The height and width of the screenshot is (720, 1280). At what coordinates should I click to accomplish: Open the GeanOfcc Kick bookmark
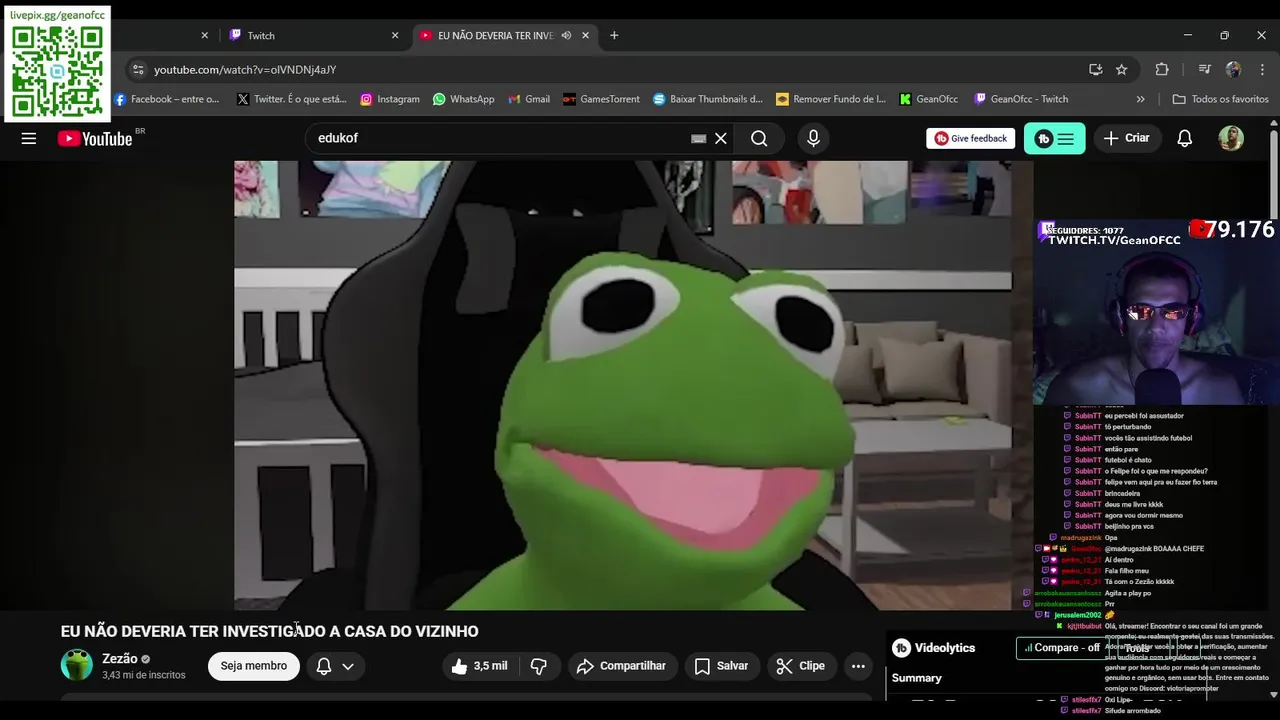929,99
